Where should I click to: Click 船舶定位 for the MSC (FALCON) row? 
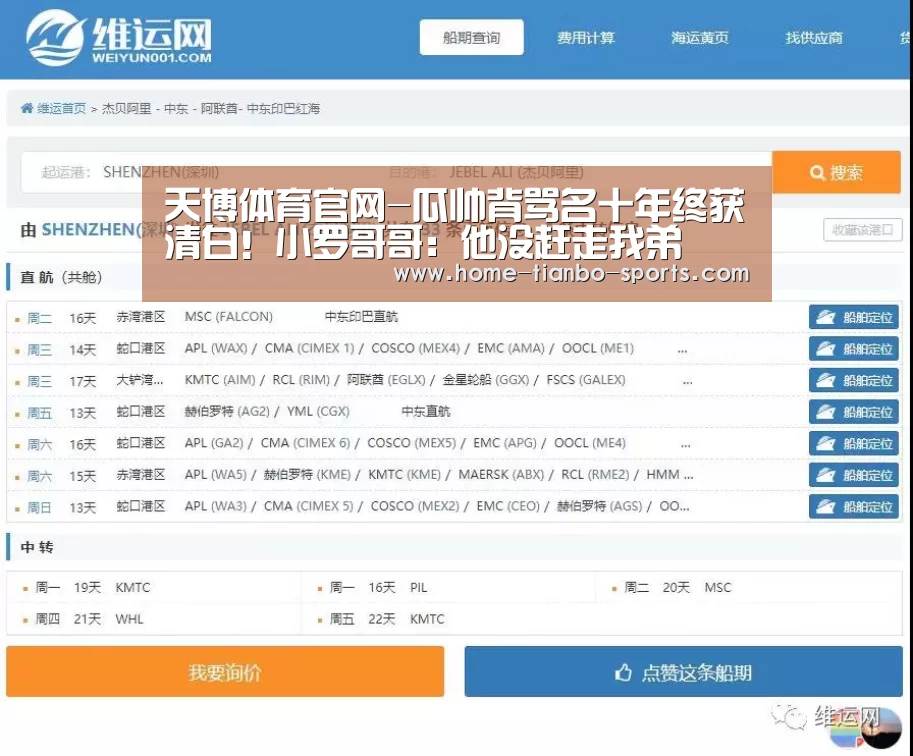click(854, 317)
